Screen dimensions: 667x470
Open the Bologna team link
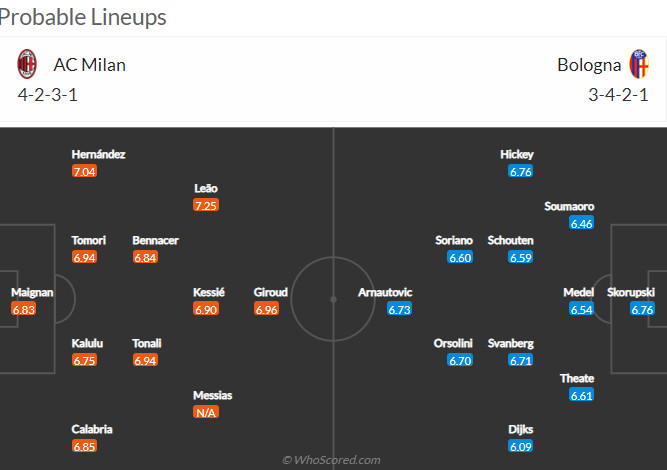(x=589, y=65)
